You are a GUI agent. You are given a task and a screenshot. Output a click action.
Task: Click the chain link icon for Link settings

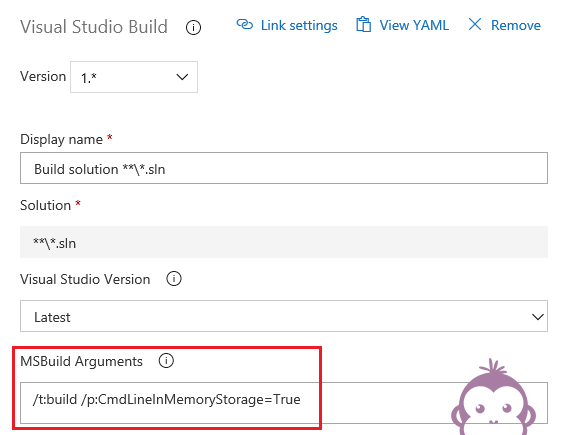245,24
